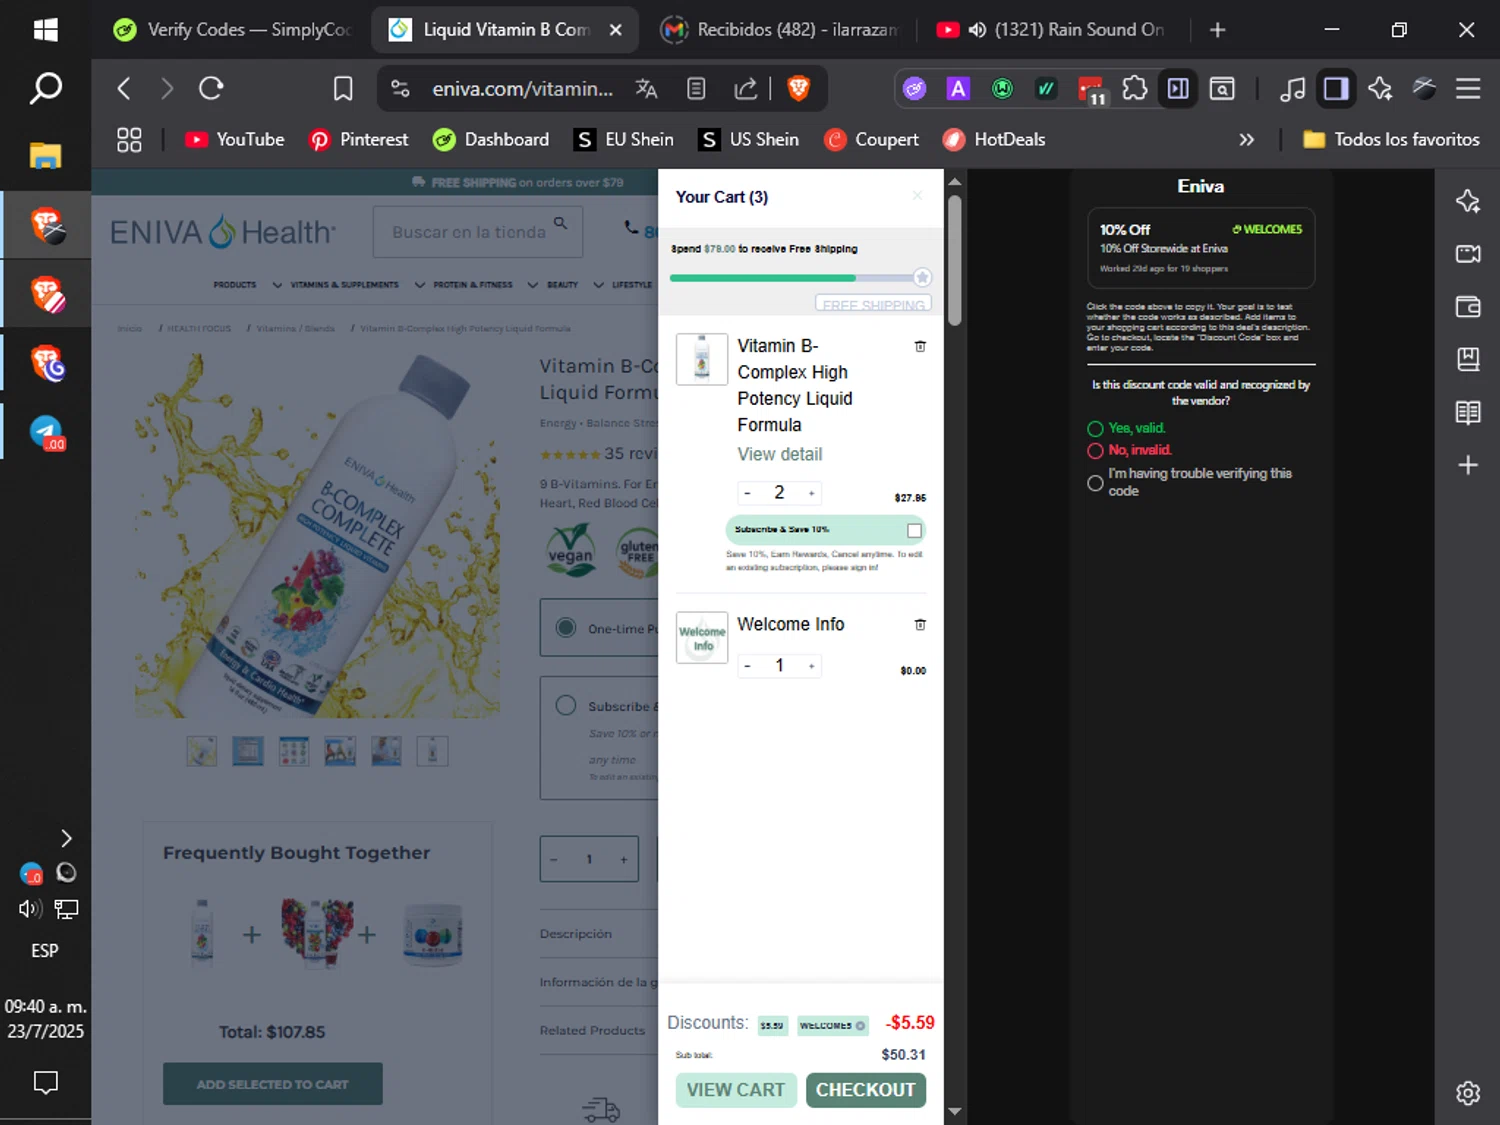
Task: Open the site settings icon in address bar
Action: tap(400, 89)
